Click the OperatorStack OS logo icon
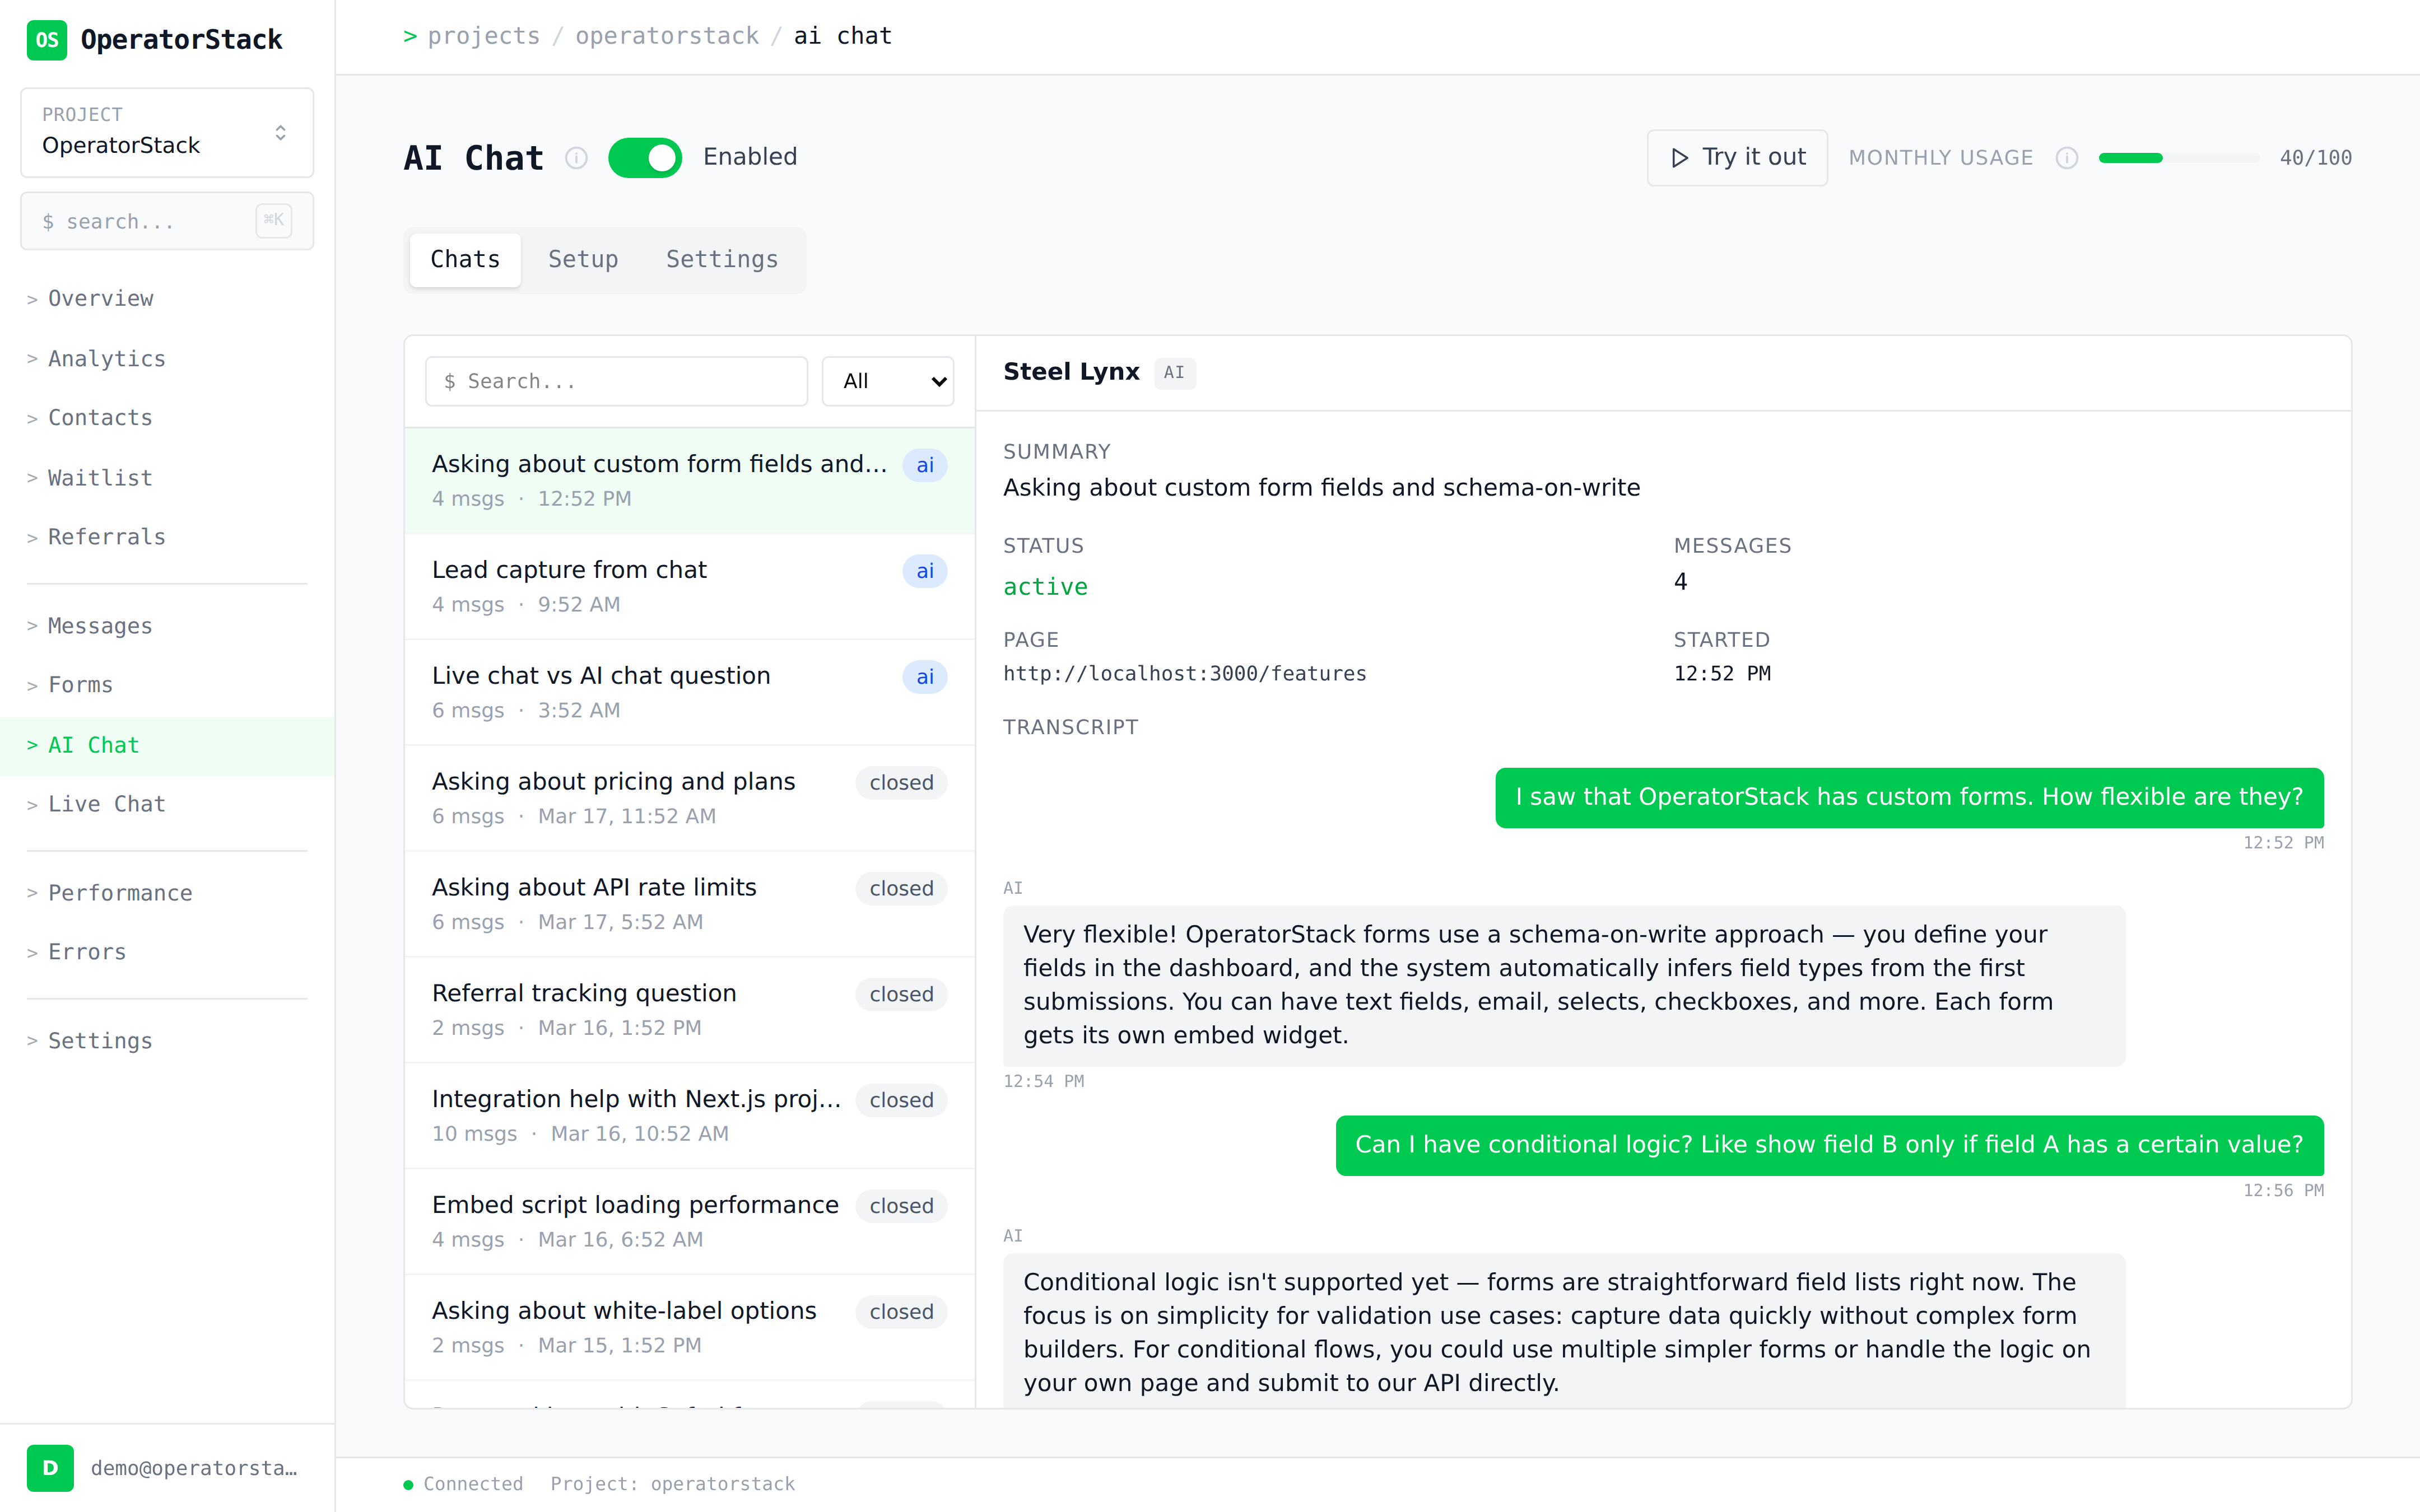The image size is (2420, 1512). coord(46,40)
